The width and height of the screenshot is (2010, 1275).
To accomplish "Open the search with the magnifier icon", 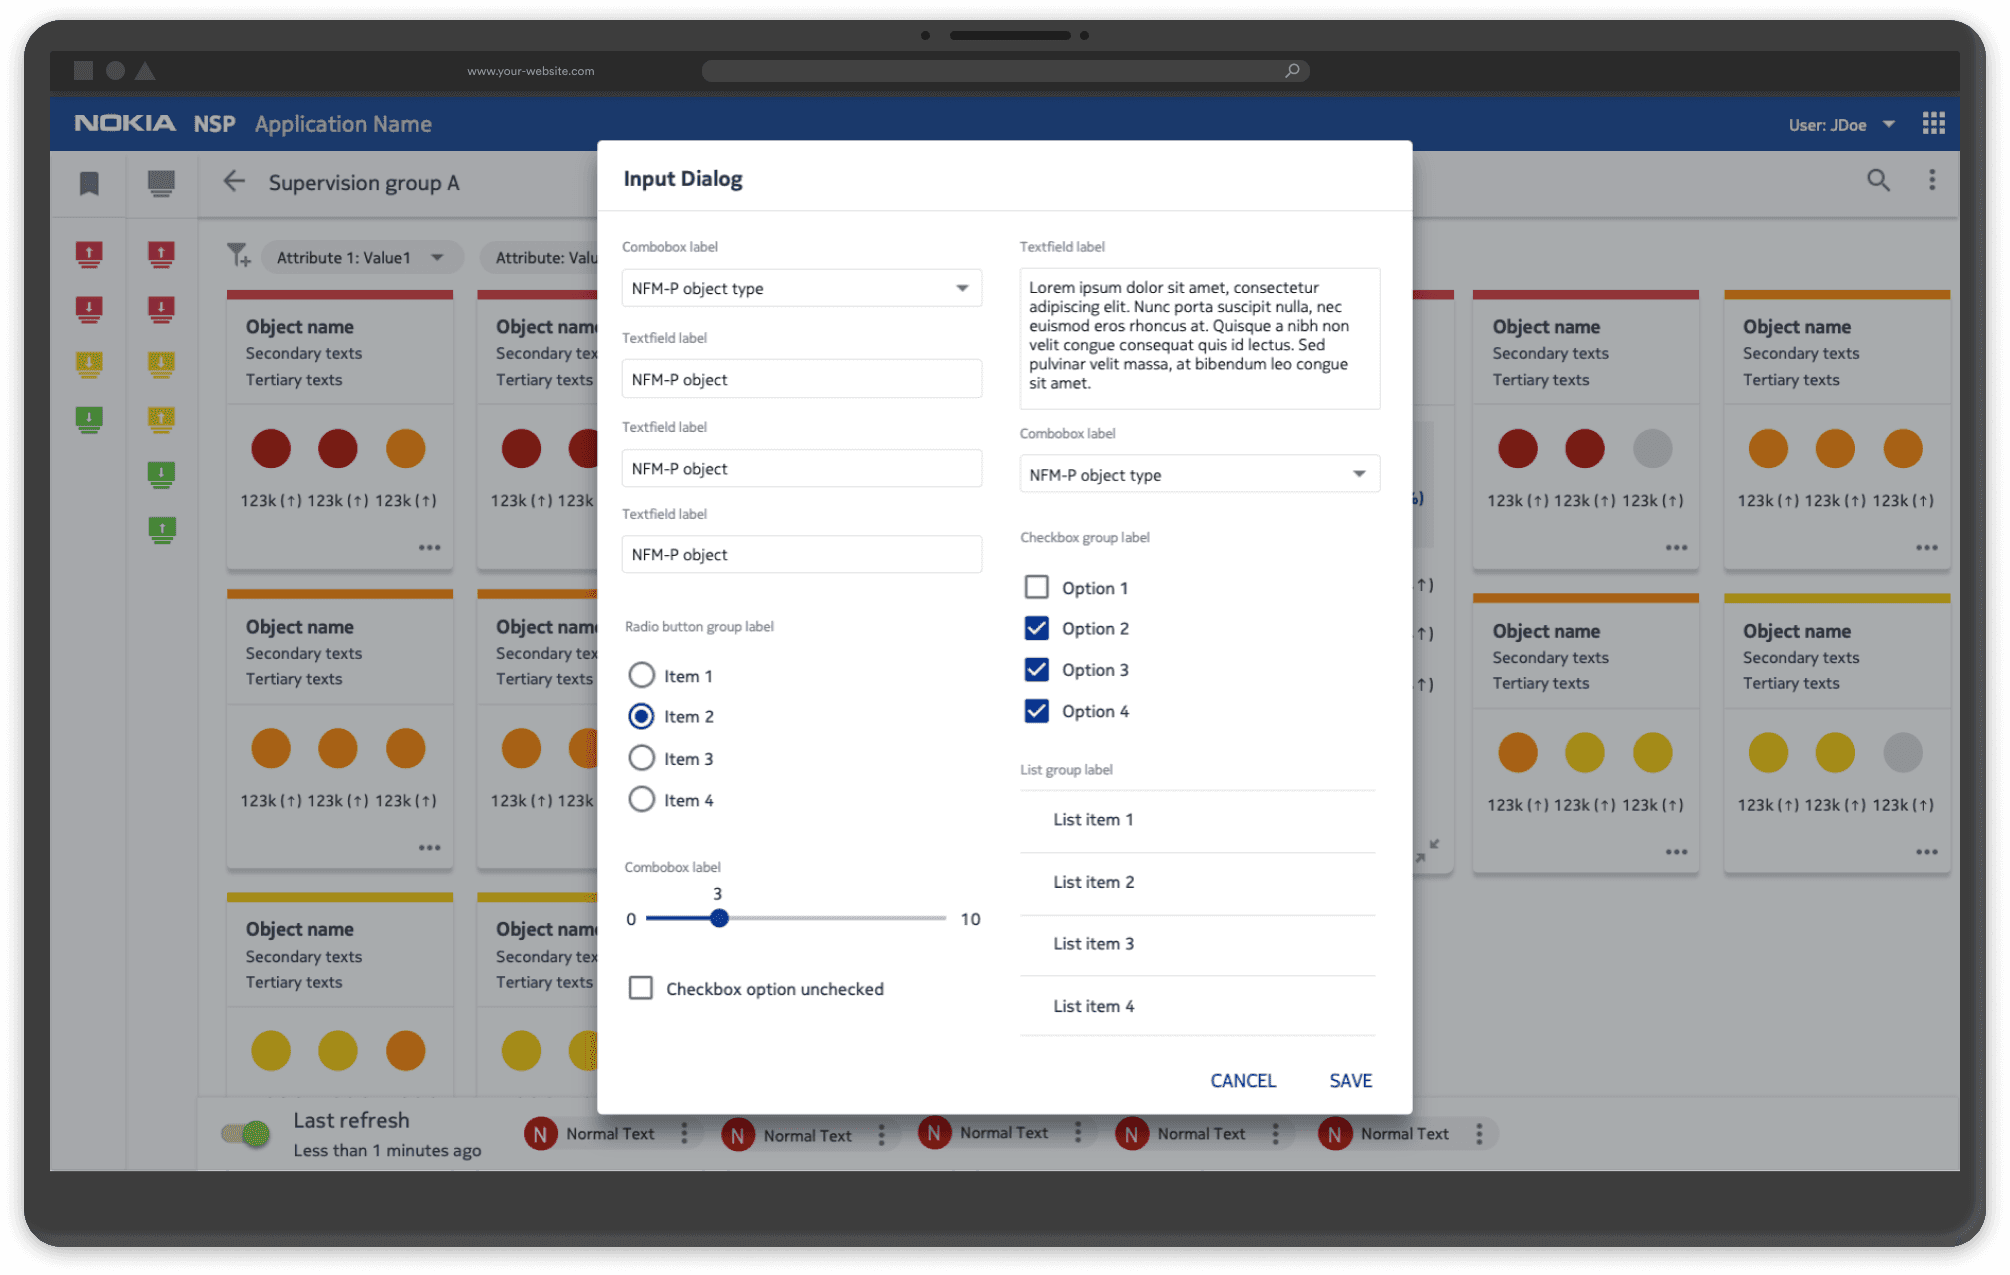I will 1878,181.
